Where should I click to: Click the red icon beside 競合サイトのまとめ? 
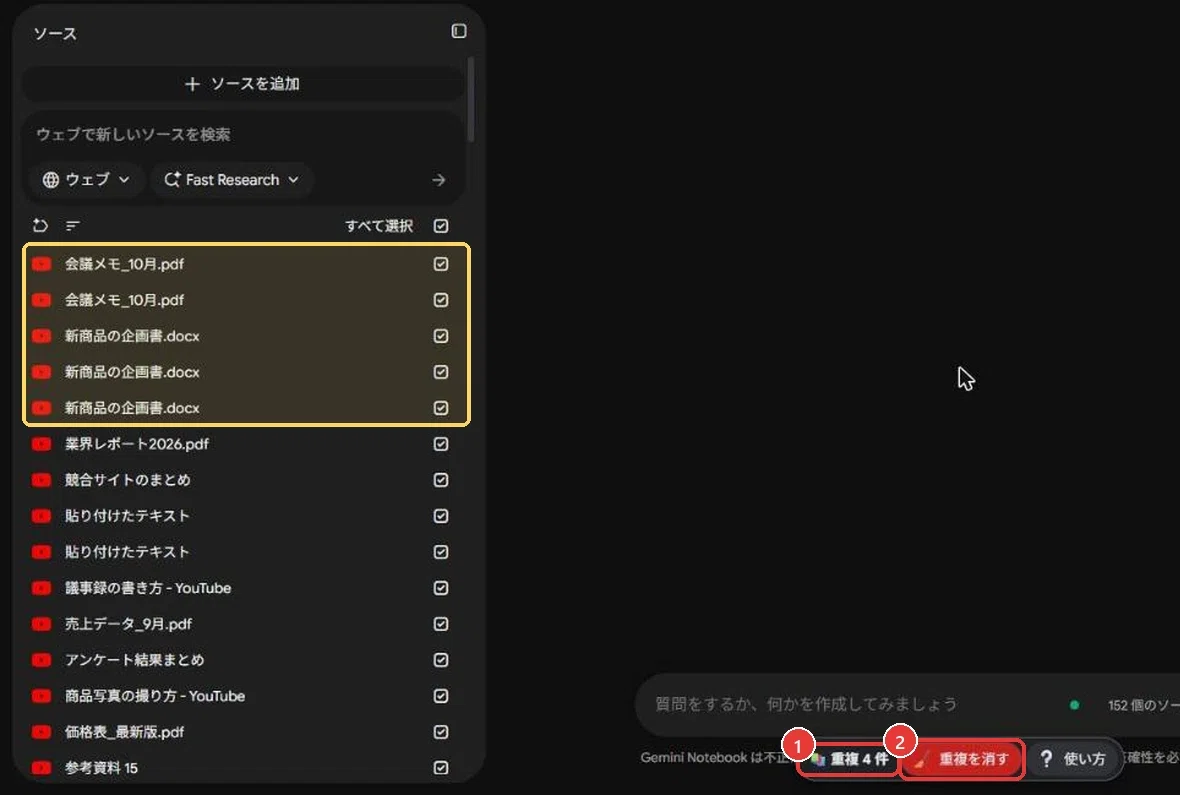pyautogui.click(x=41, y=480)
